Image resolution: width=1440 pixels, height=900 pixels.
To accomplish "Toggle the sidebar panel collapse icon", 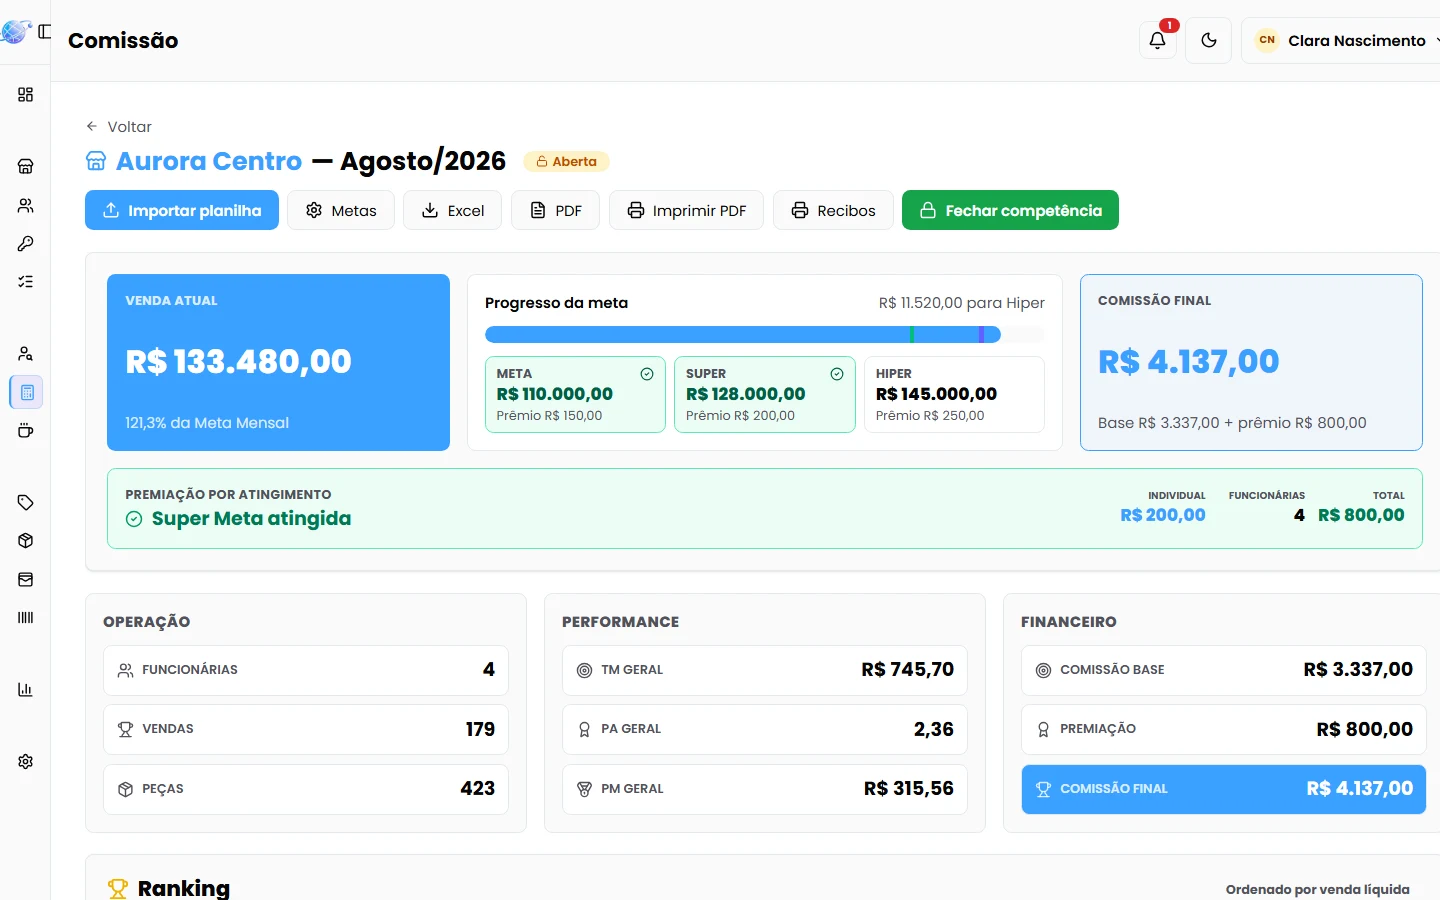I will 44,32.
